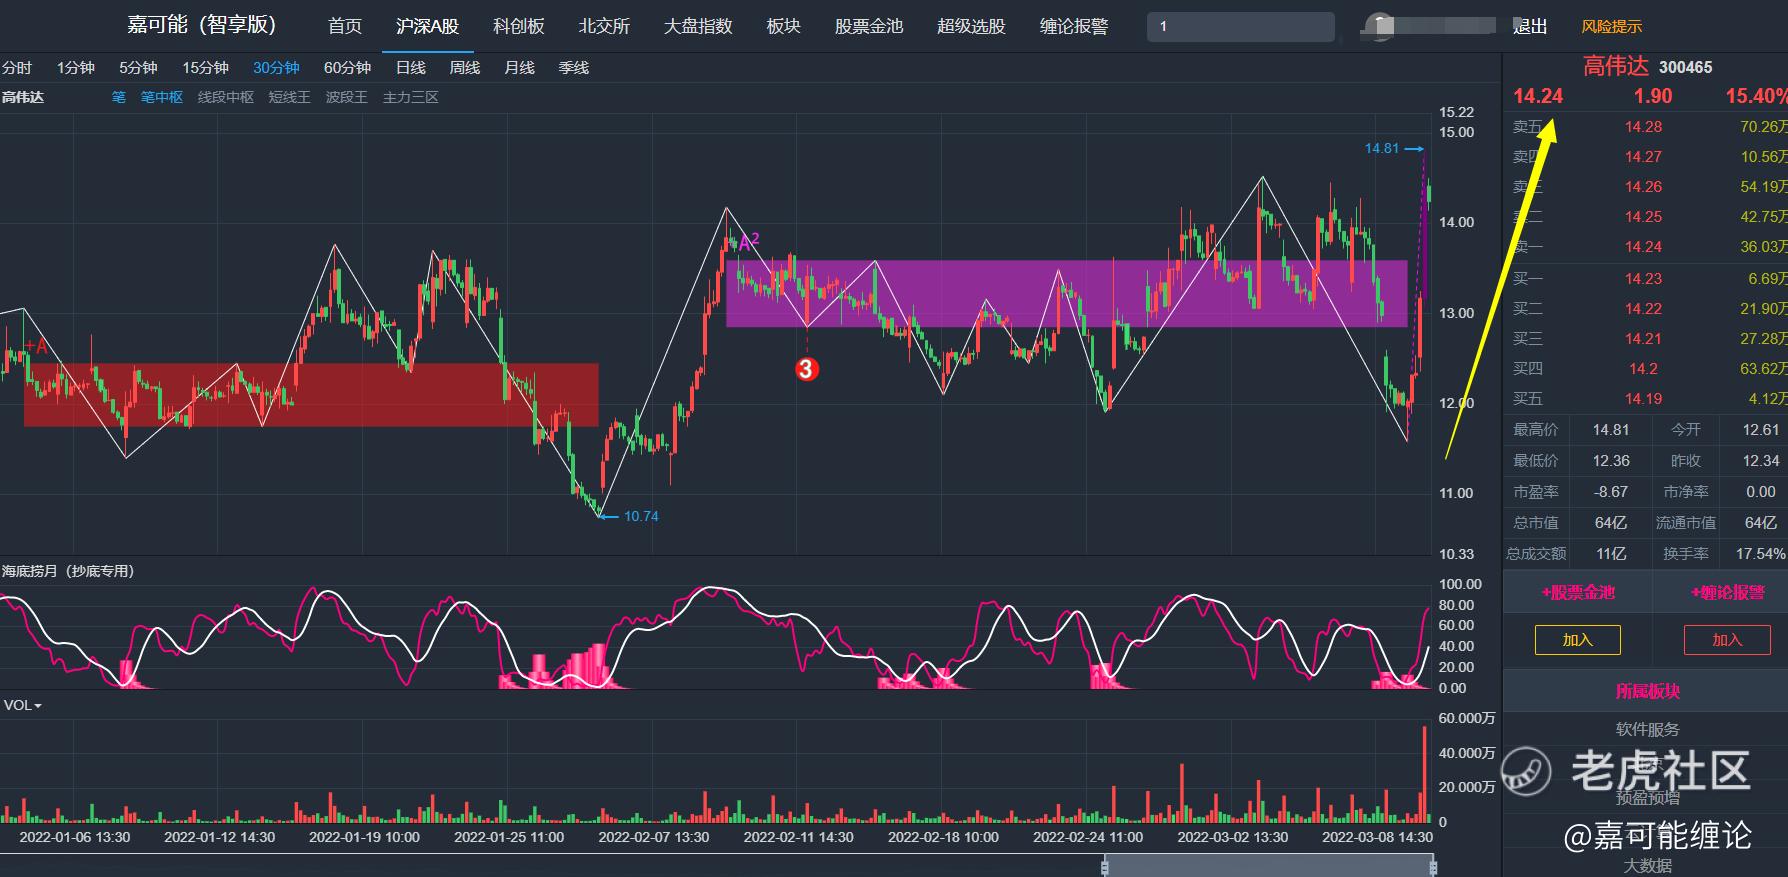Click the 昨收 value 12.34
1788x877 pixels.
coord(1760,461)
